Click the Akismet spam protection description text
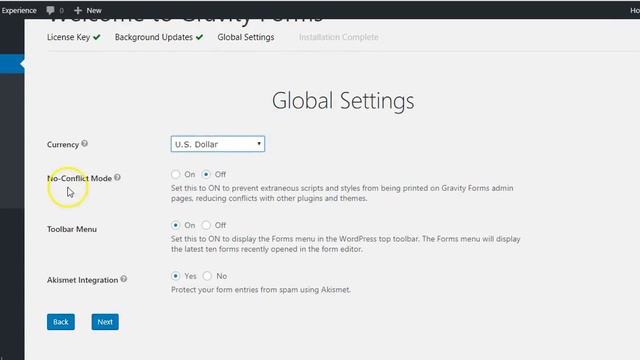 (x=261, y=290)
